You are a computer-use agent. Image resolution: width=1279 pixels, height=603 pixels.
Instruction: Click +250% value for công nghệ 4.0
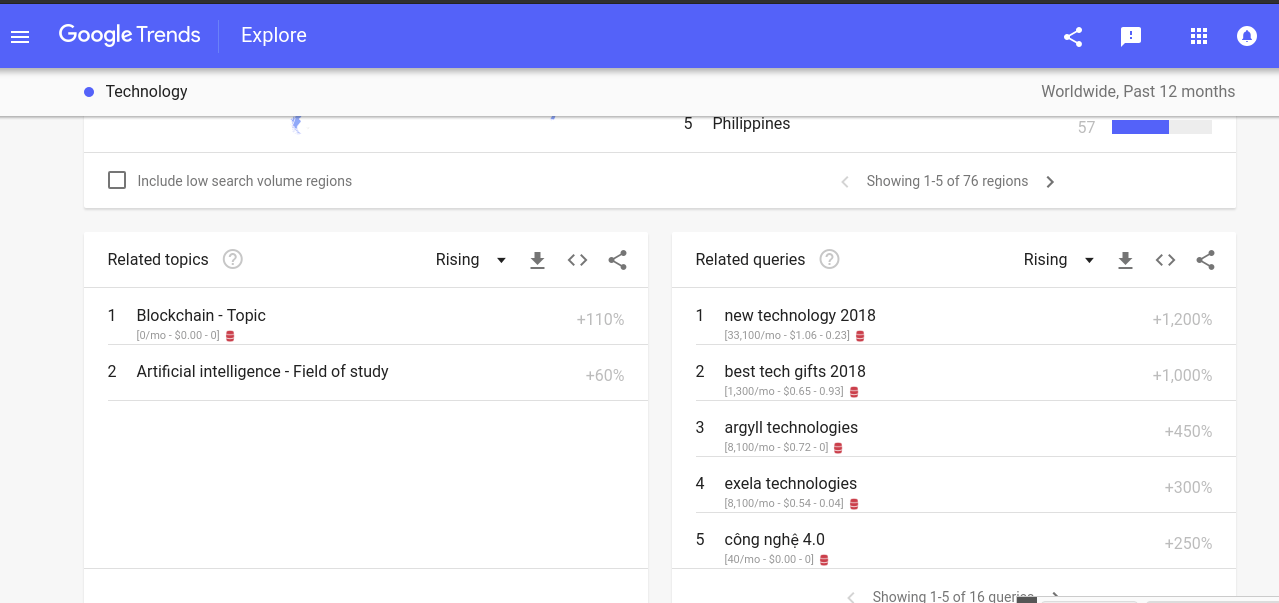tap(1188, 544)
